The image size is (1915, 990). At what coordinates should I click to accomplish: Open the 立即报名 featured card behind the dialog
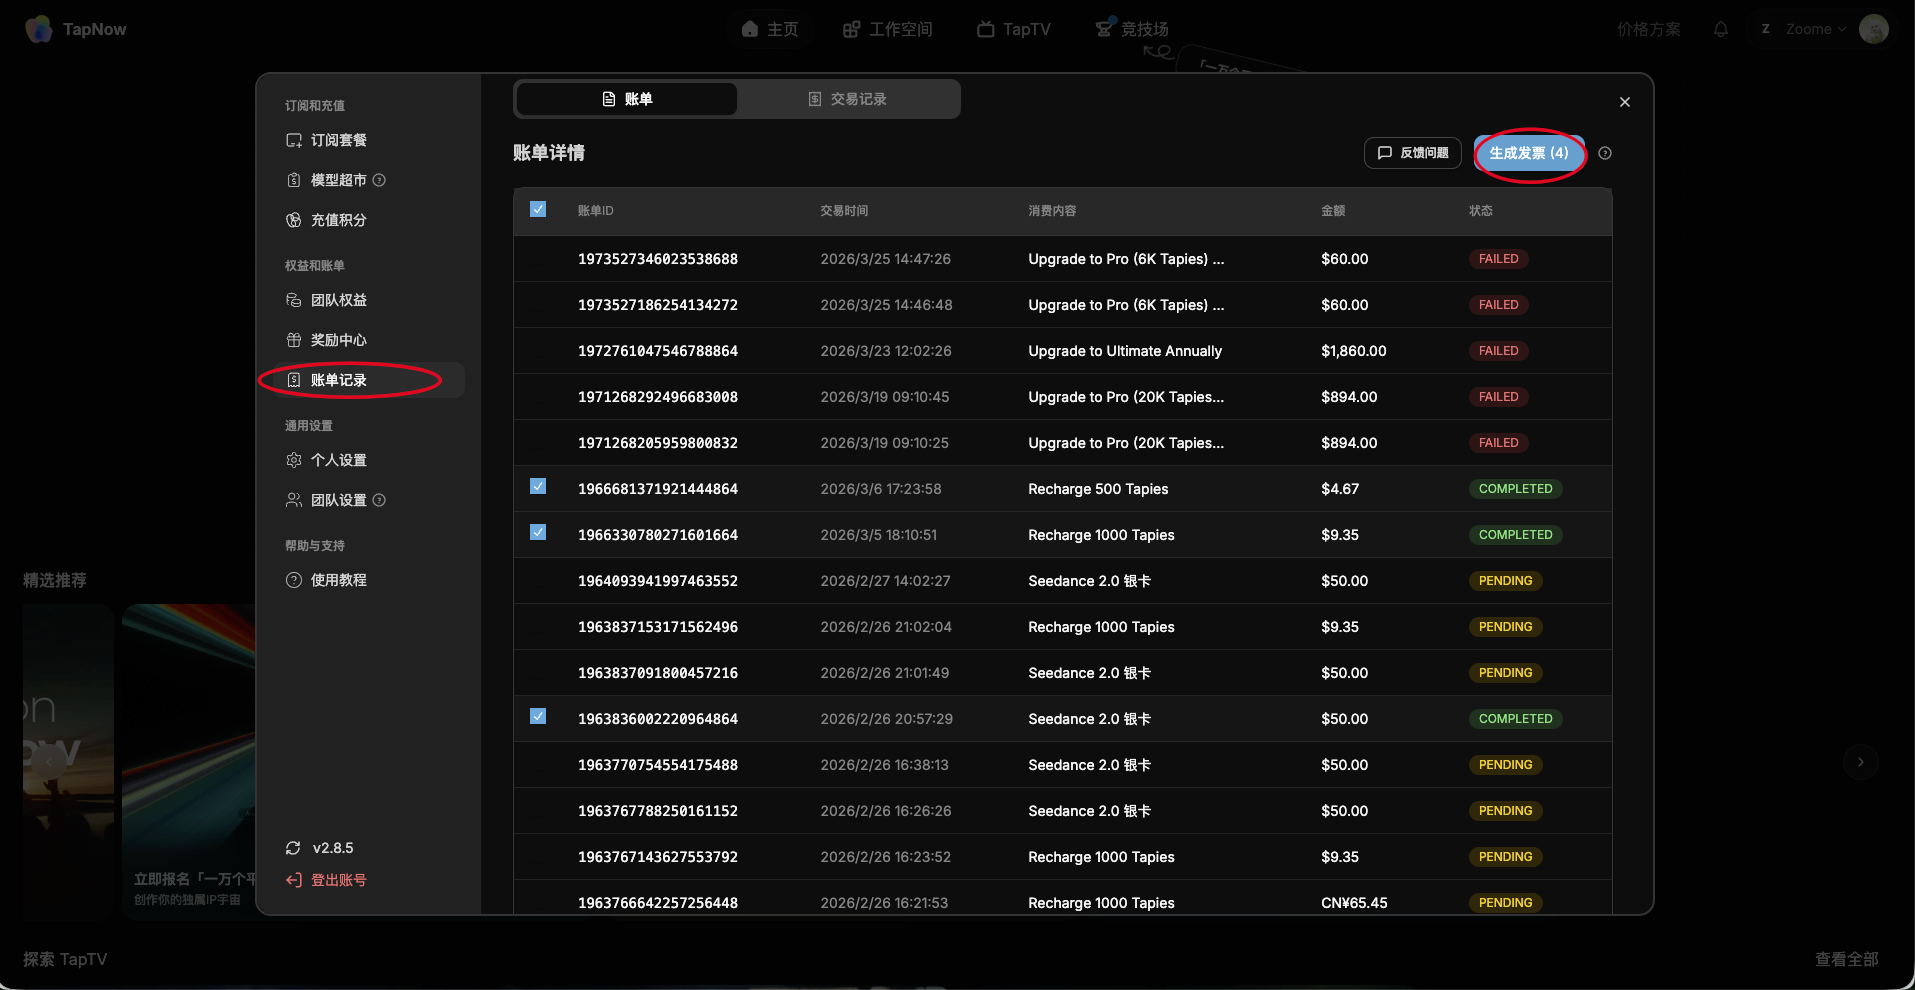click(189, 762)
